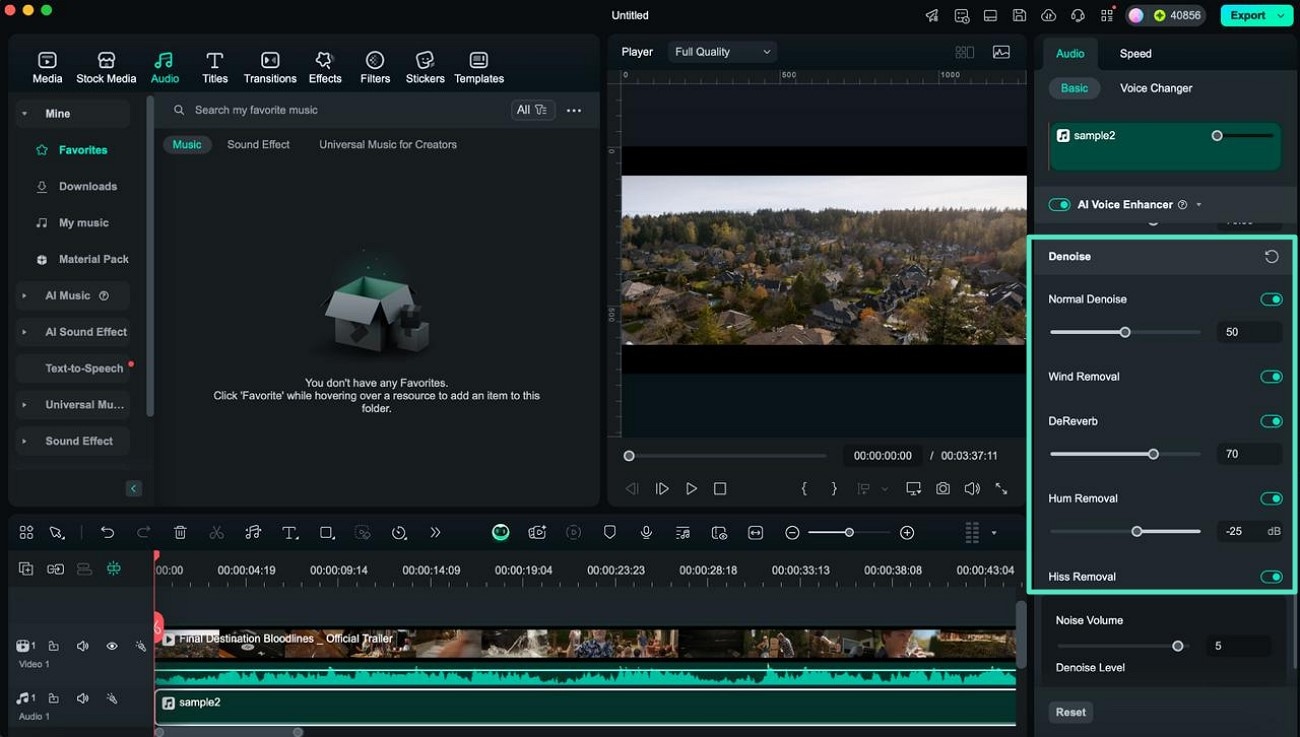The height and width of the screenshot is (737, 1300).
Task: Click the DeReverb slider handle
Action: (1153, 454)
